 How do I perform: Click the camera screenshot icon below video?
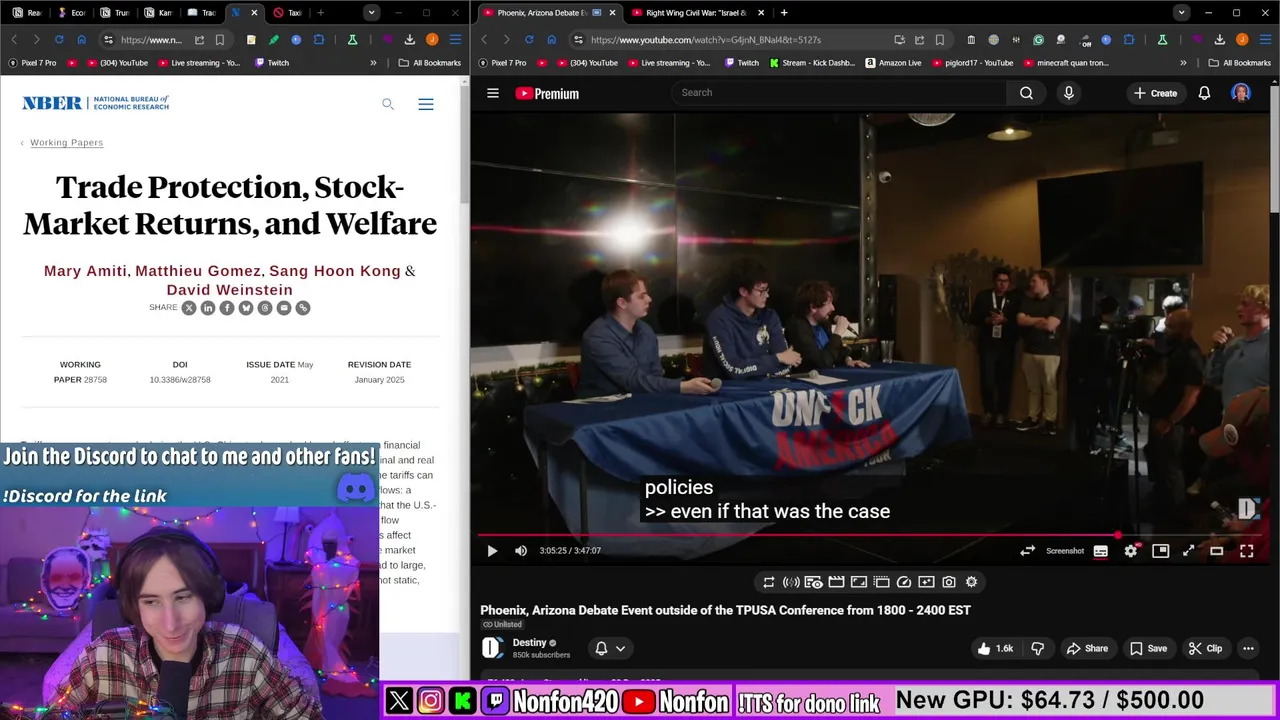pyautogui.click(x=949, y=582)
